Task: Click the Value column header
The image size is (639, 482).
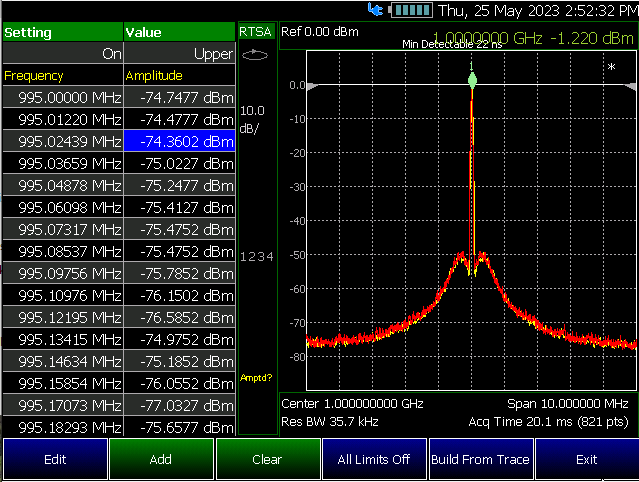Action: tap(180, 32)
